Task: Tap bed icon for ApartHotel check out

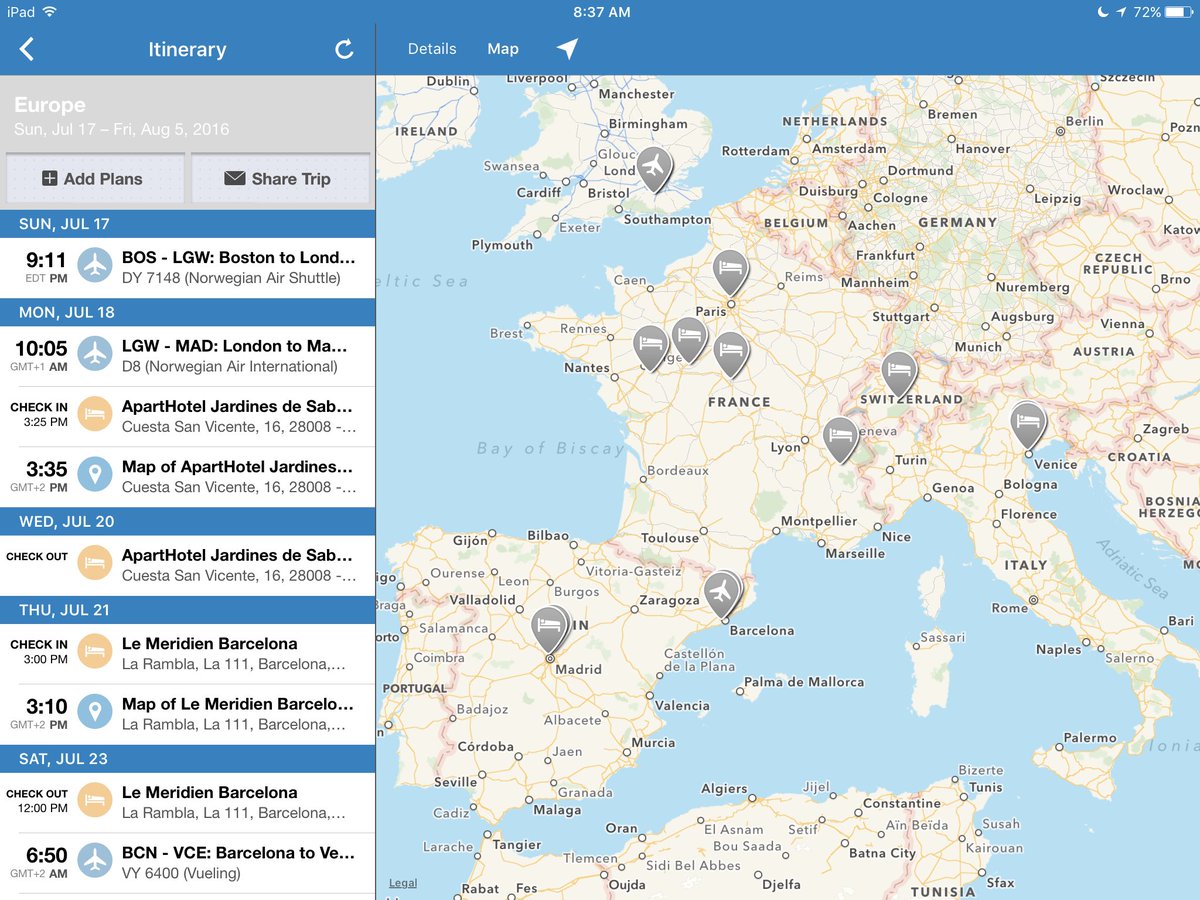Action: click(x=95, y=564)
